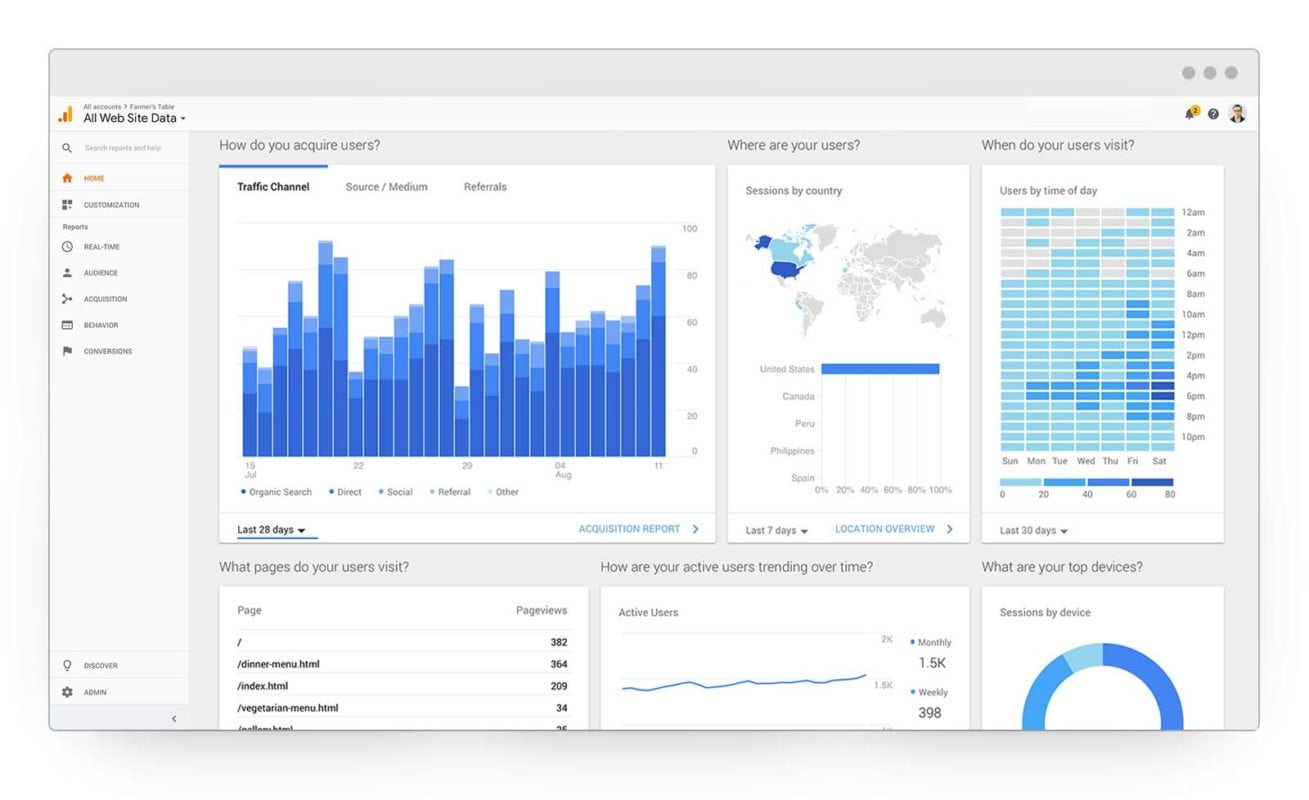
Task: Switch to Source / Medium tab
Action: tap(386, 187)
